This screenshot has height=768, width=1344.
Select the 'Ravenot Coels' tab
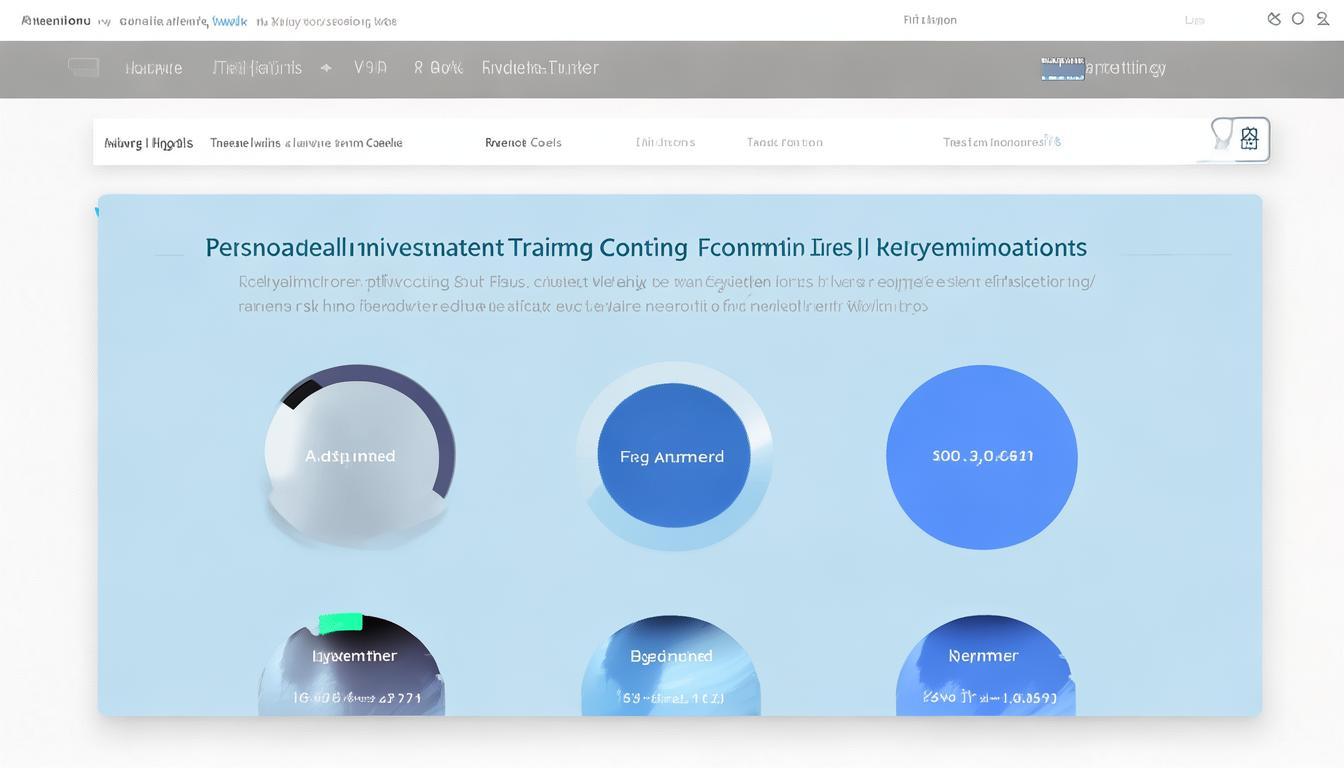523,143
